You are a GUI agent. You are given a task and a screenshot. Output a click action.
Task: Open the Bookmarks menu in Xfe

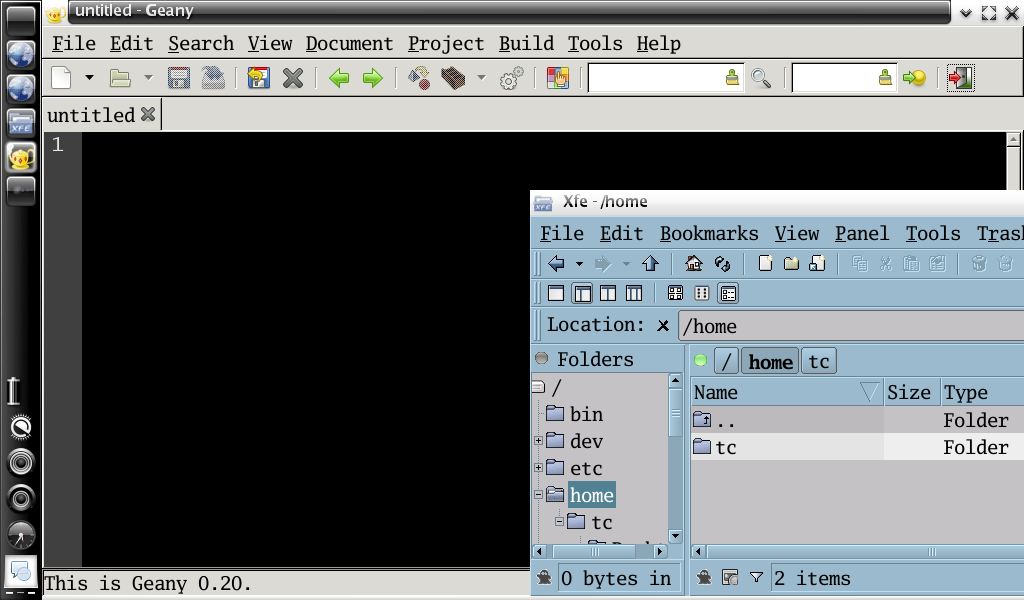[709, 234]
